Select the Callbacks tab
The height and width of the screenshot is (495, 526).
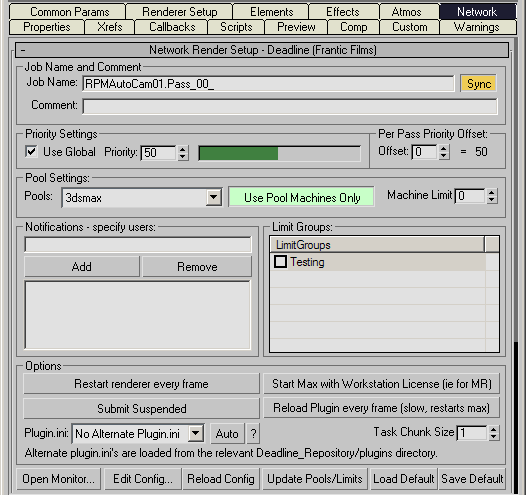tap(172, 27)
